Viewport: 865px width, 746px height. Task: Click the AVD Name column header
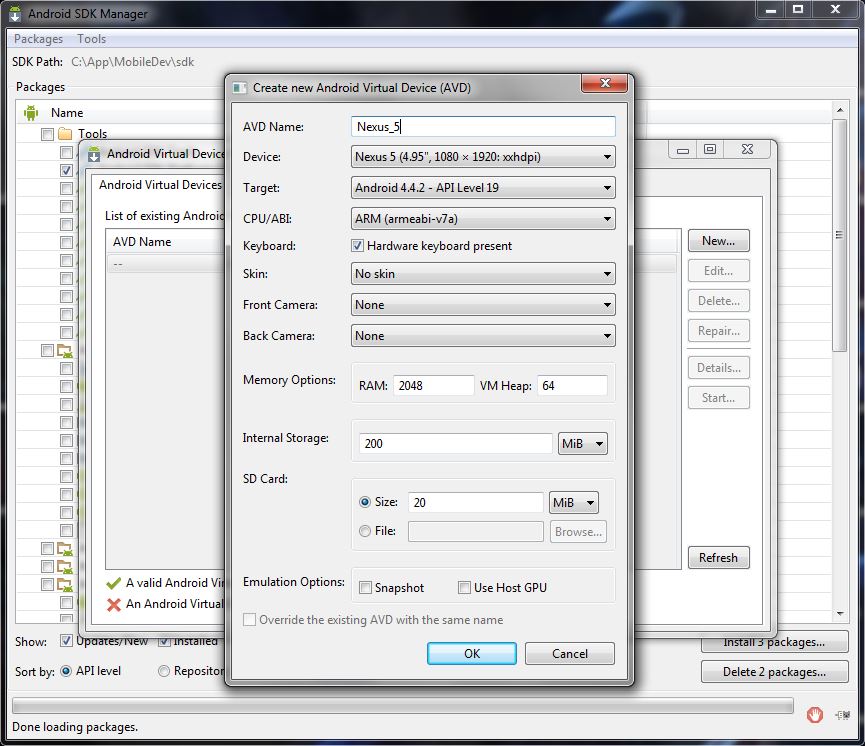pos(142,242)
